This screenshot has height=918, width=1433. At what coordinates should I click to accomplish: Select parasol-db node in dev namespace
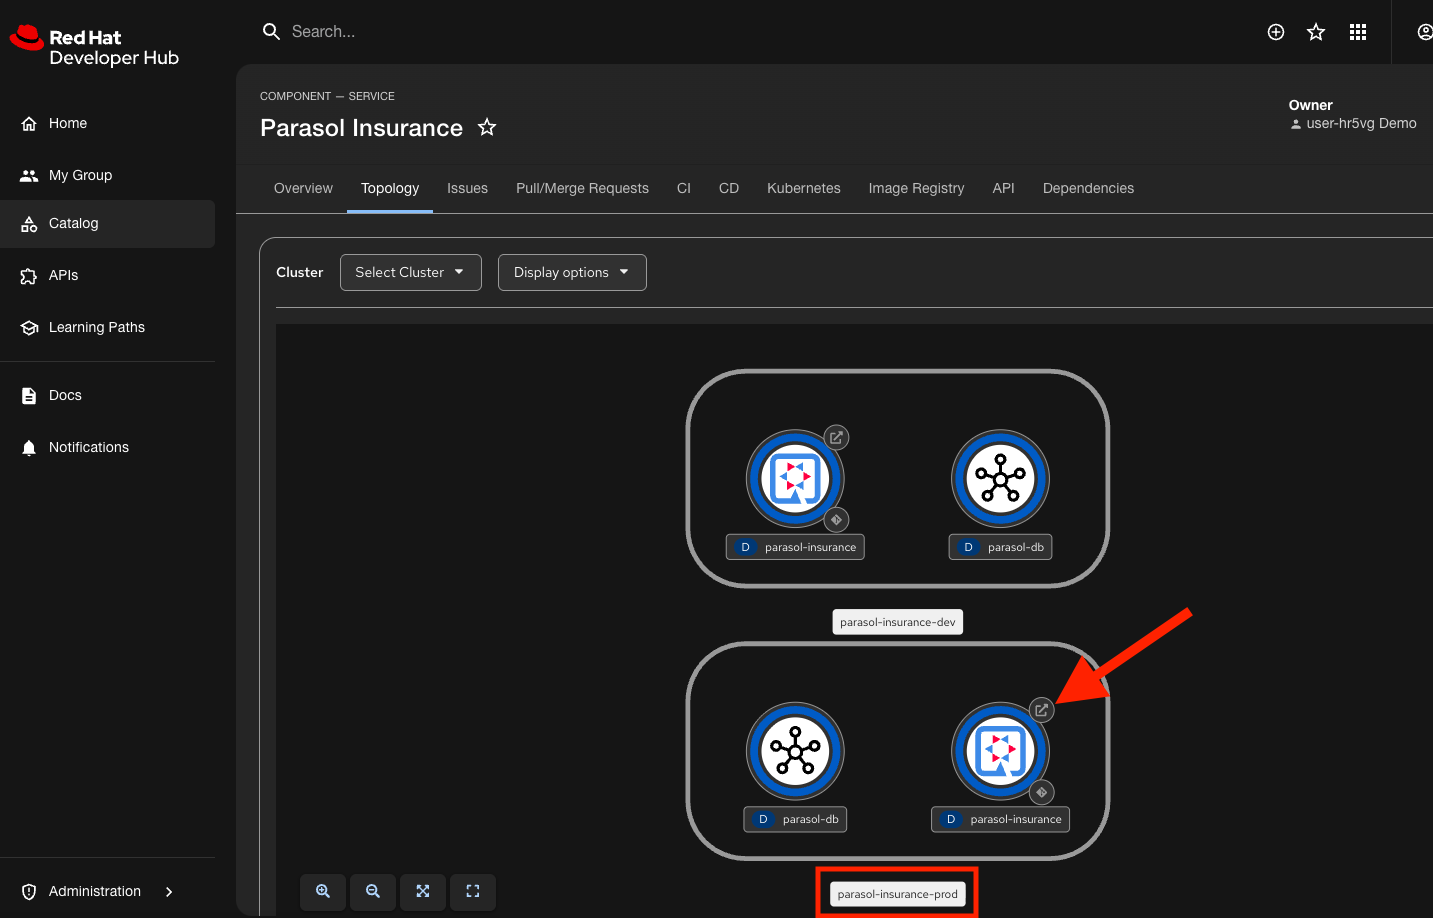[x=1000, y=479]
